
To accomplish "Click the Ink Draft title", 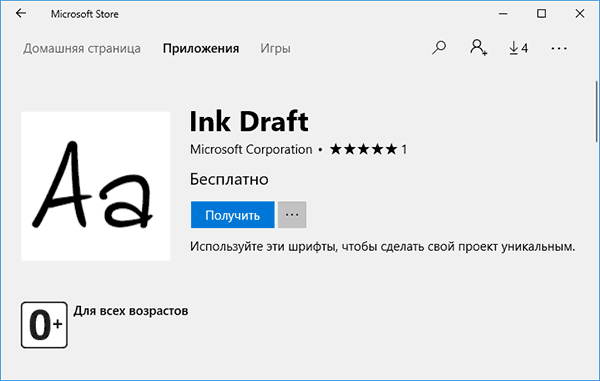I will pos(249,121).
